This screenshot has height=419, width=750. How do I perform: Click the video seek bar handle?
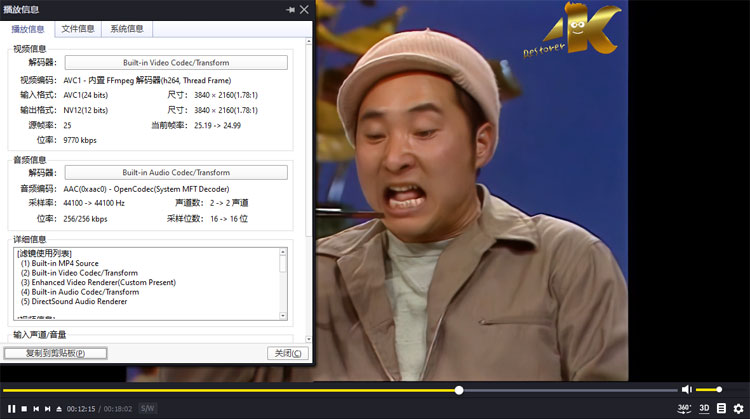coord(459,390)
